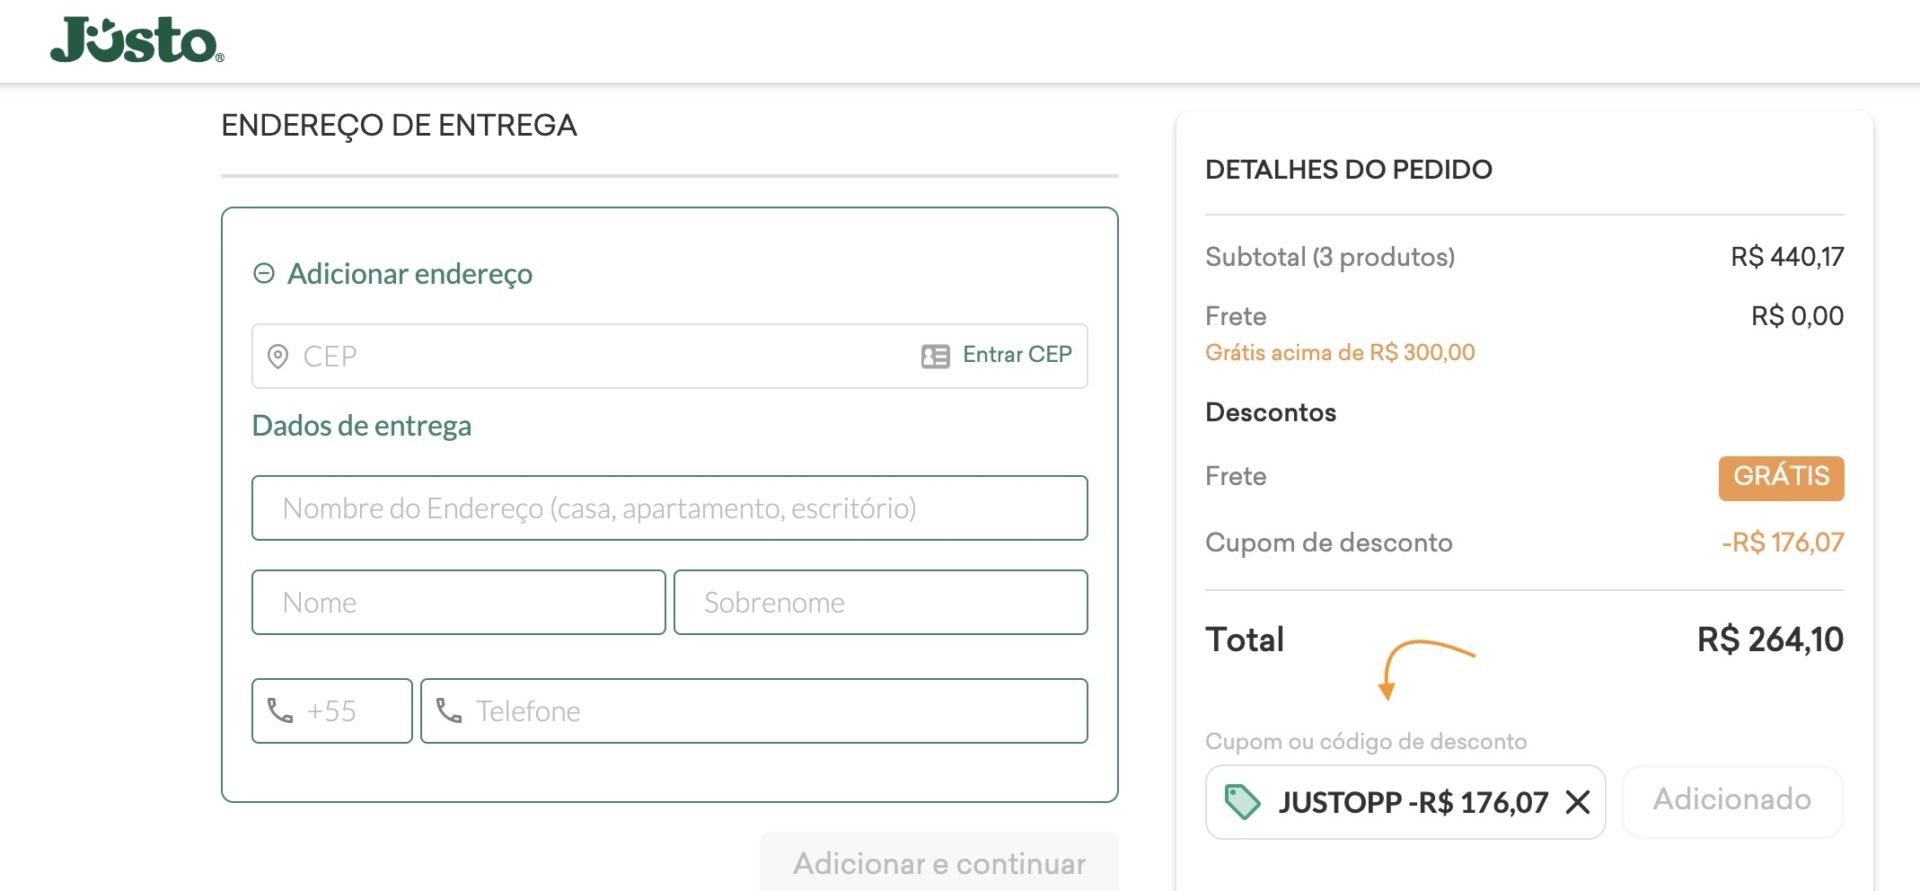Click the green coupon tag icon

[1242, 802]
